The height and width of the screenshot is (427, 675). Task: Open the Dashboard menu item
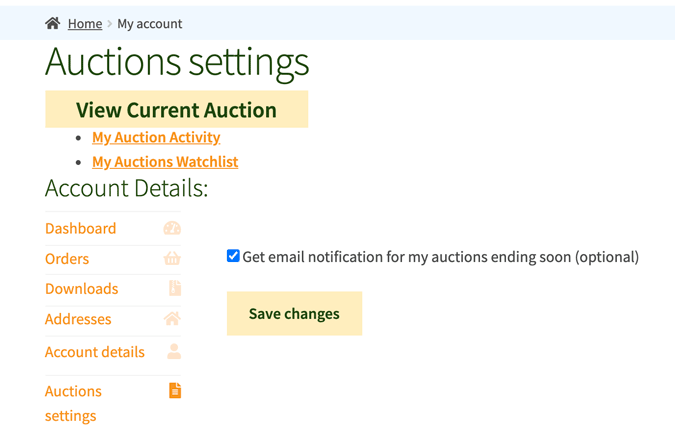click(x=81, y=229)
